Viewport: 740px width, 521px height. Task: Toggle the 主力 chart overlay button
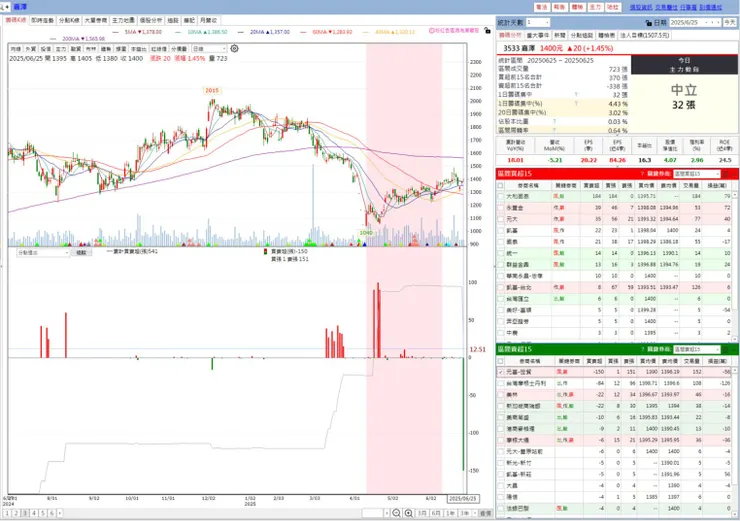[x=61, y=49]
